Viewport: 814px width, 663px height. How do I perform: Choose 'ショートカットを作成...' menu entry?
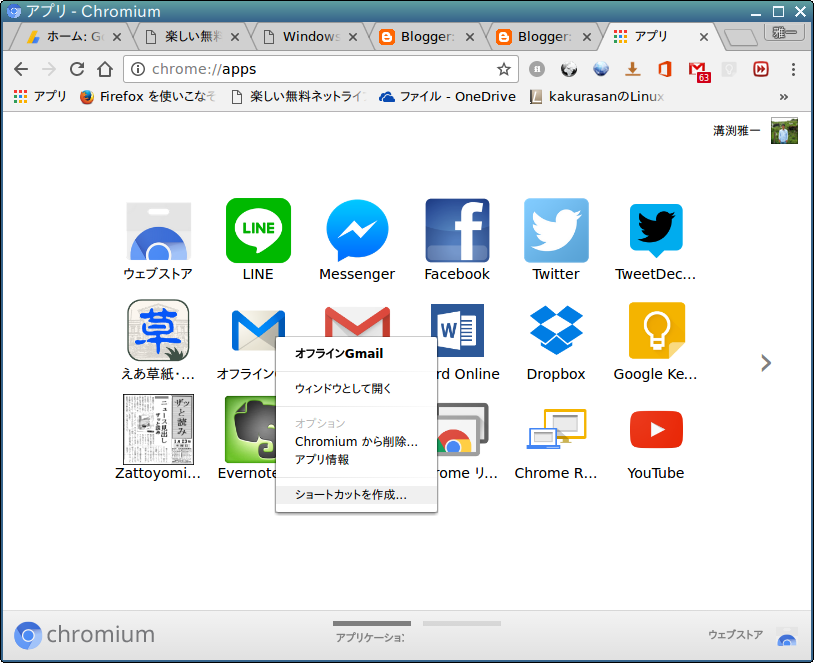356,495
